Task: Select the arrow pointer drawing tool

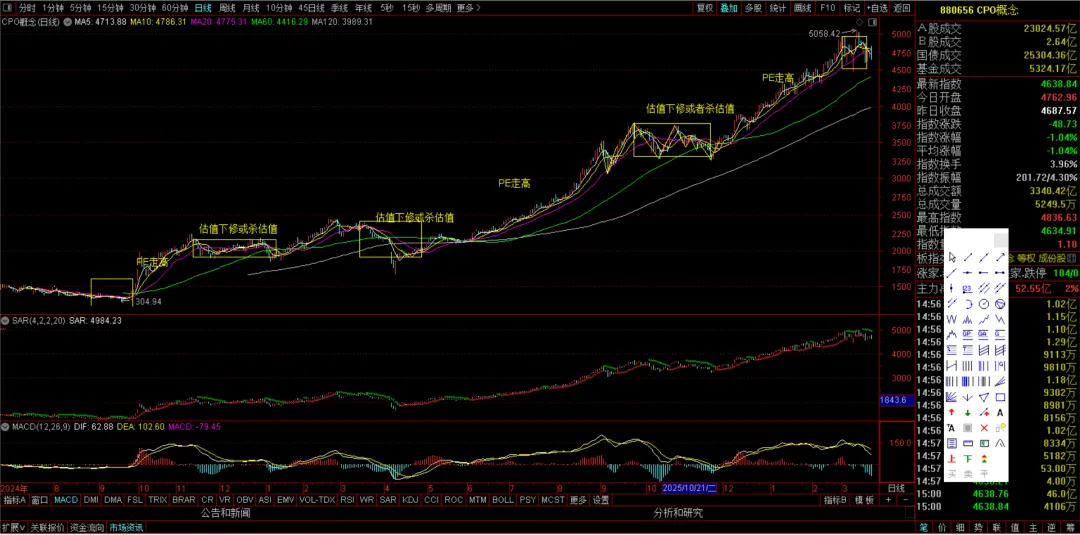Action: (x=952, y=257)
